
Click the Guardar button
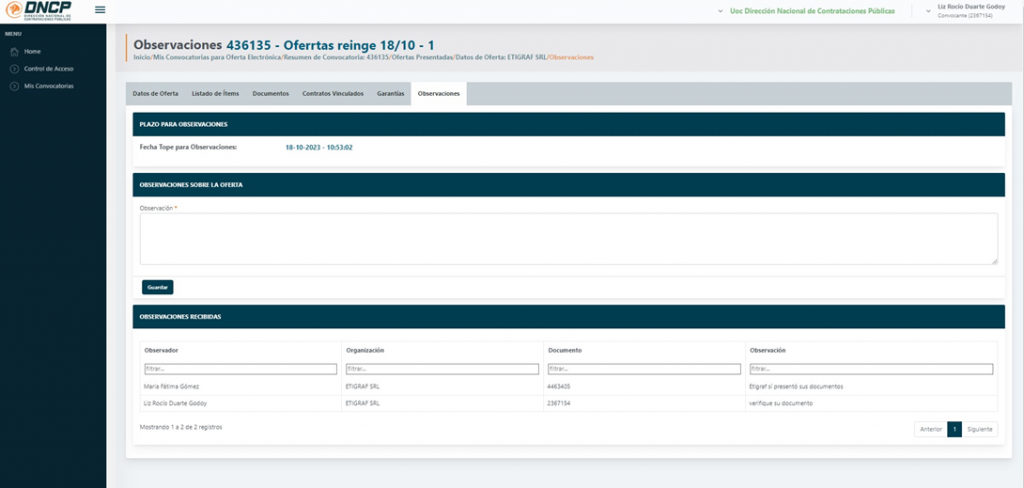(157, 287)
